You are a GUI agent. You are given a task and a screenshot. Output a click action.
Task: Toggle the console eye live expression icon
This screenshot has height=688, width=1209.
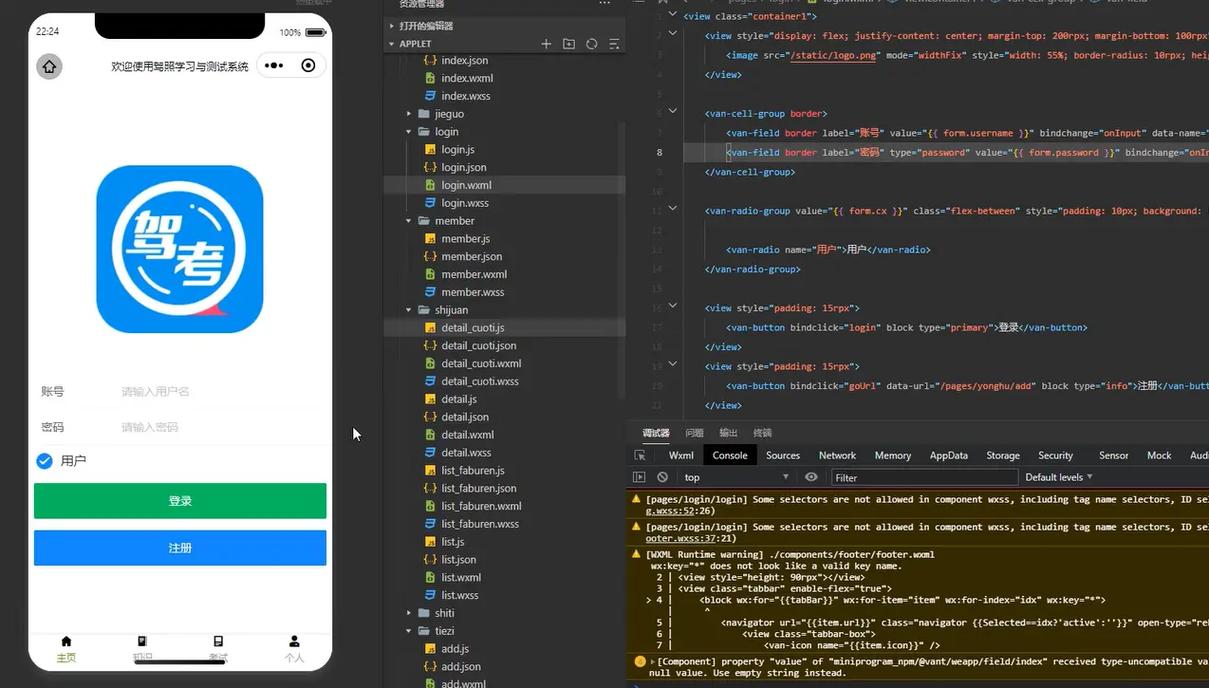811,478
